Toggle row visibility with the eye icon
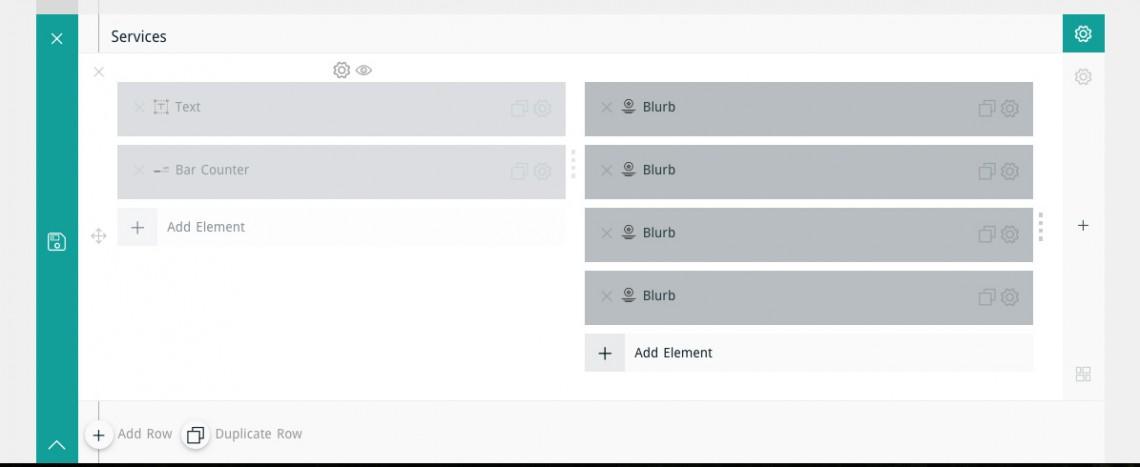Screen dimensions: 1140x467 click(364, 70)
